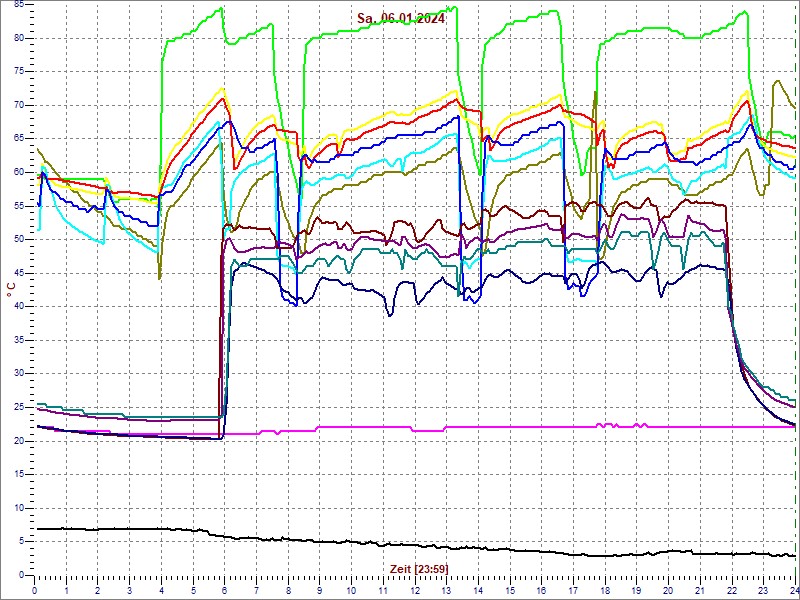
Task: Click hour 24 on the time axis
Action: pos(793,590)
